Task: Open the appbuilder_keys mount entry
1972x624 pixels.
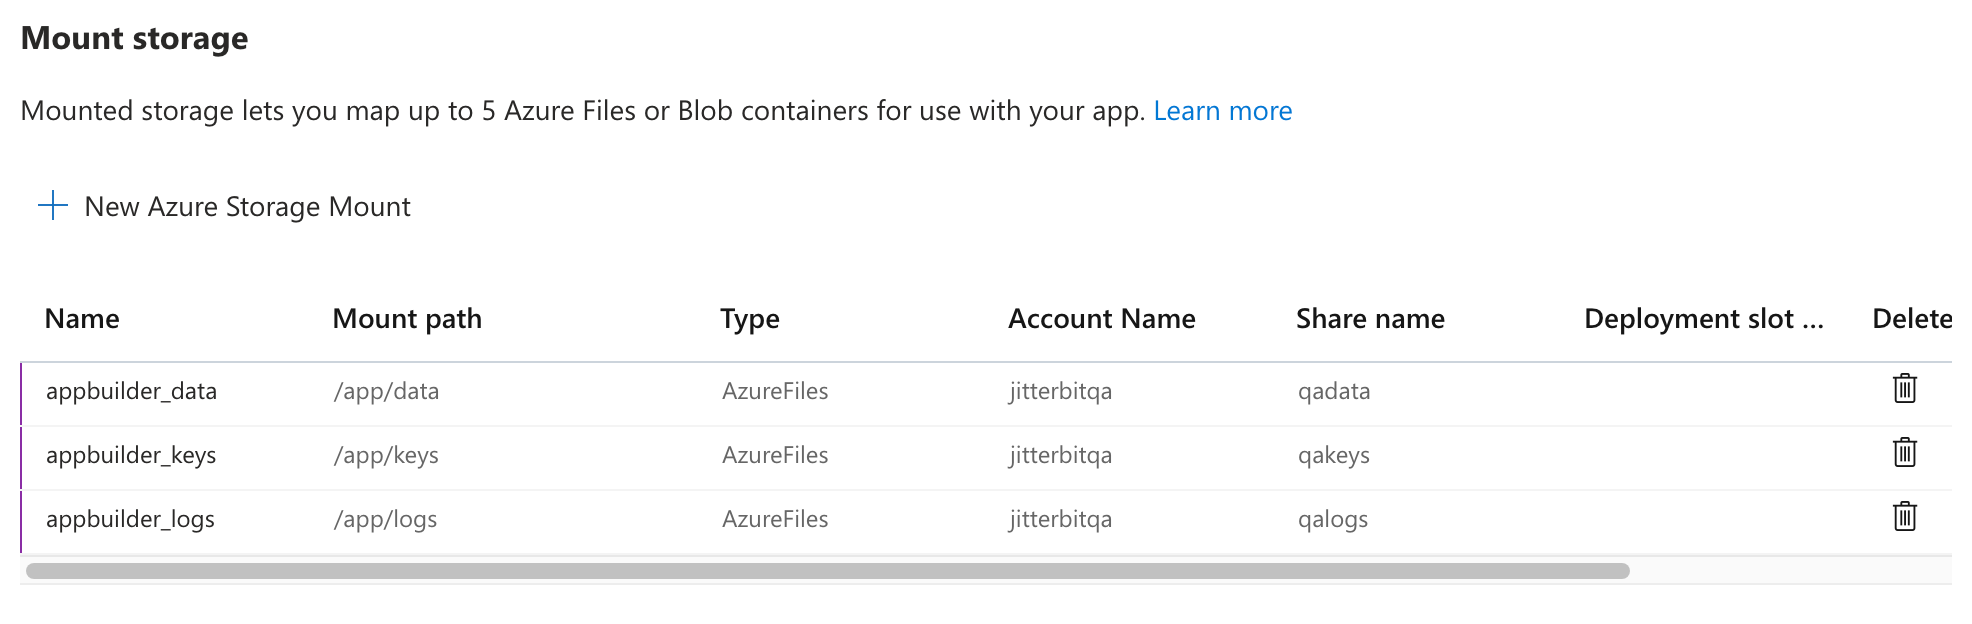Action: (x=131, y=455)
